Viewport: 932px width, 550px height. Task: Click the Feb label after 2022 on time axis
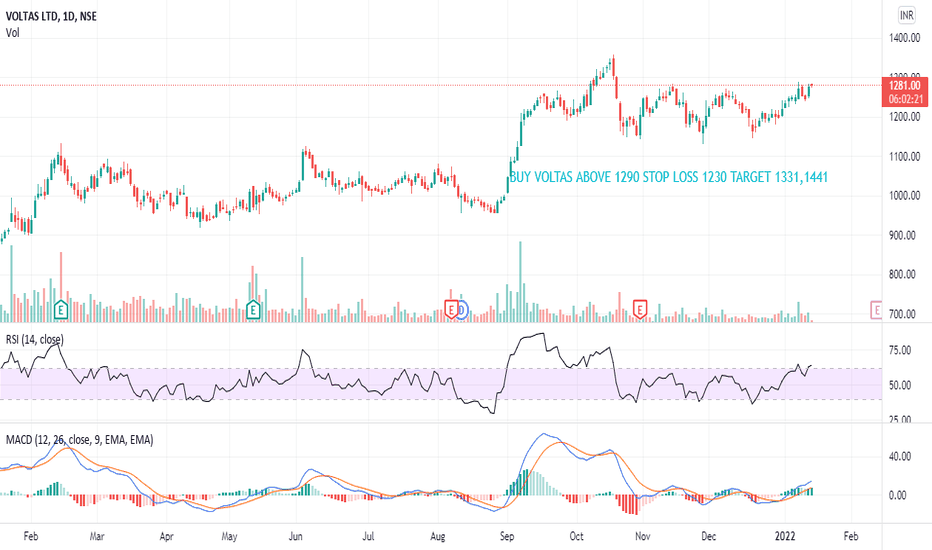coord(851,536)
